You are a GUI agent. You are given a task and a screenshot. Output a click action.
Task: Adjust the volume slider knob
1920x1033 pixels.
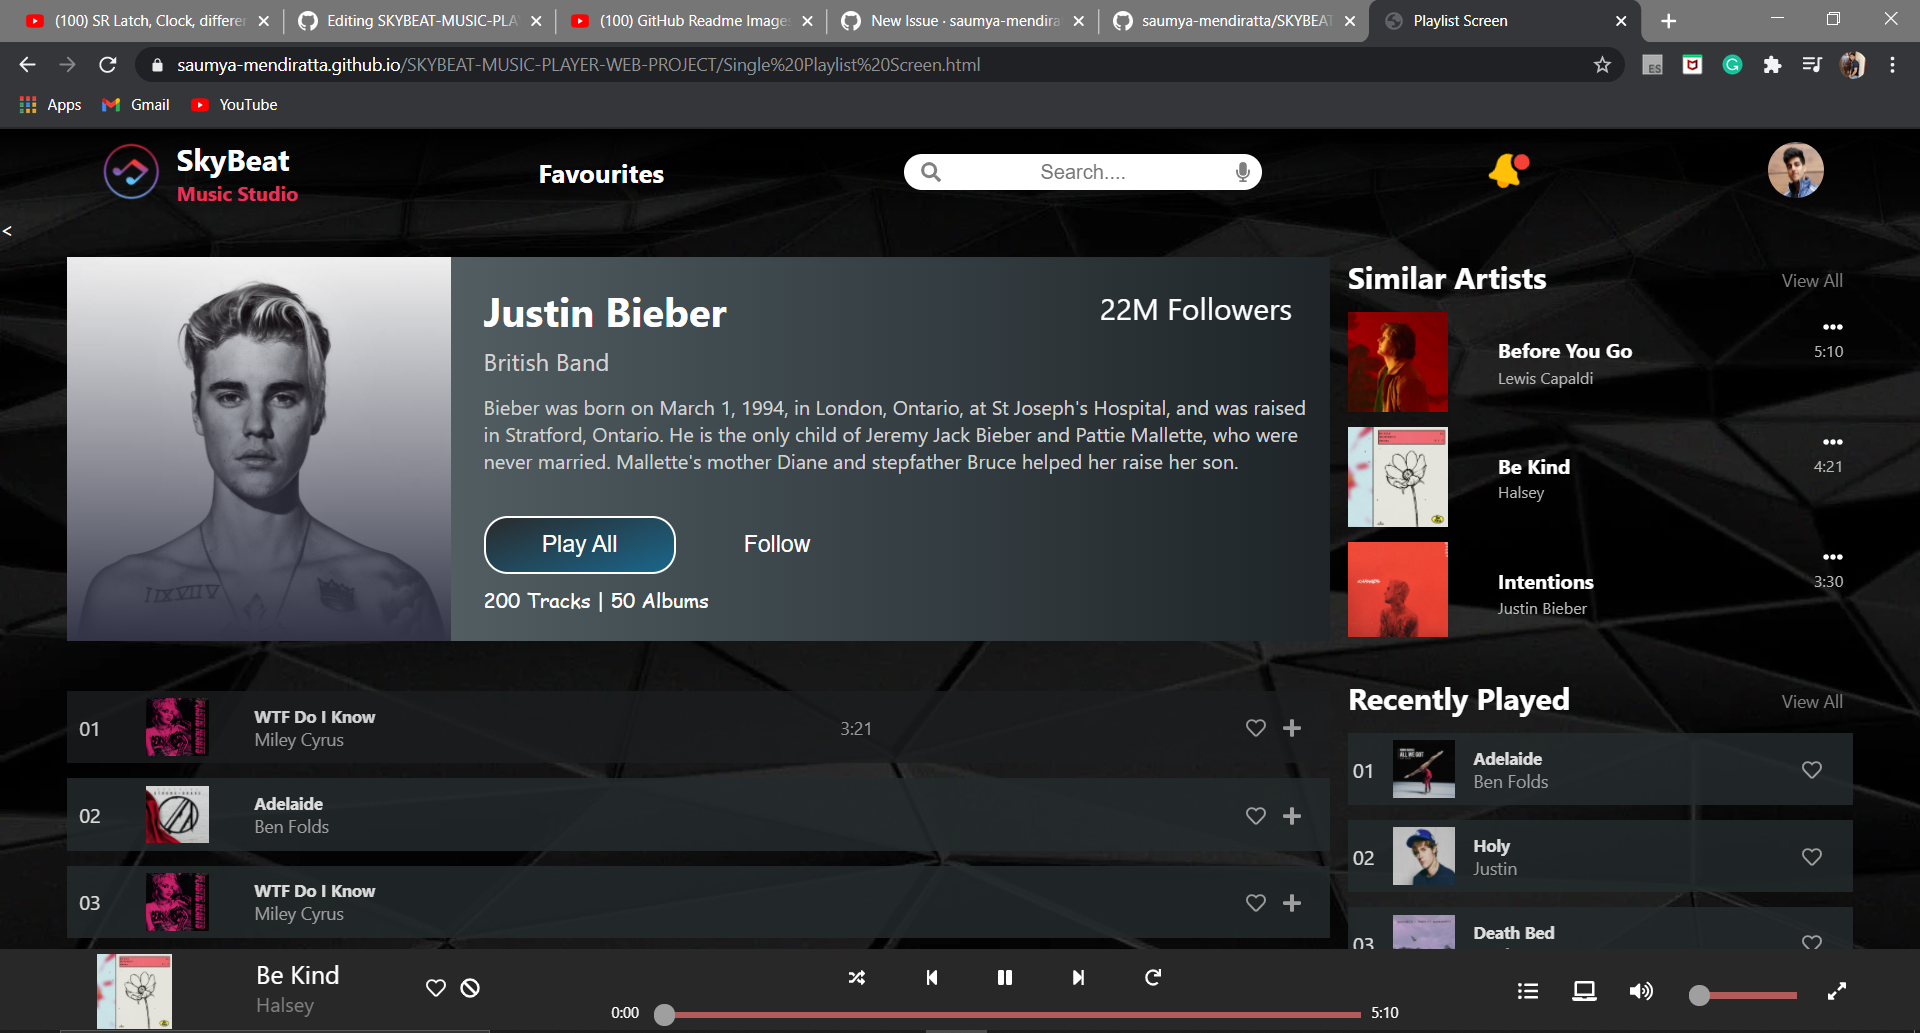click(1699, 995)
